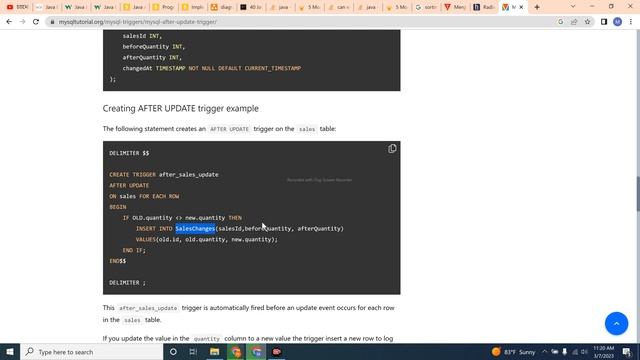This screenshot has width=640, height=360.
Task: Open the notification center icon
Action: pyautogui.click(x=627, y=351)
